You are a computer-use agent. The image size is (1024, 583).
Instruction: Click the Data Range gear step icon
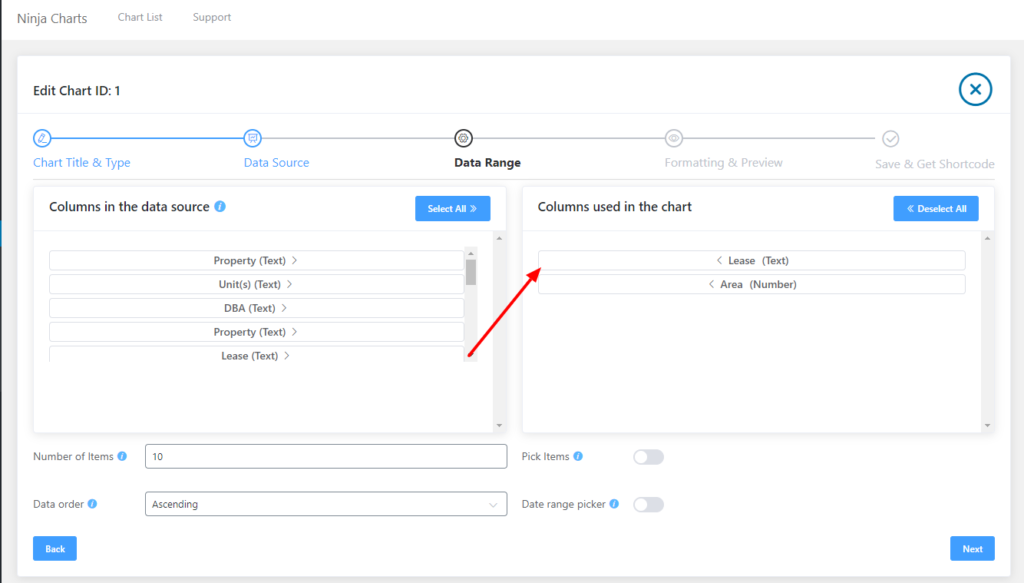tap(463, 138)
